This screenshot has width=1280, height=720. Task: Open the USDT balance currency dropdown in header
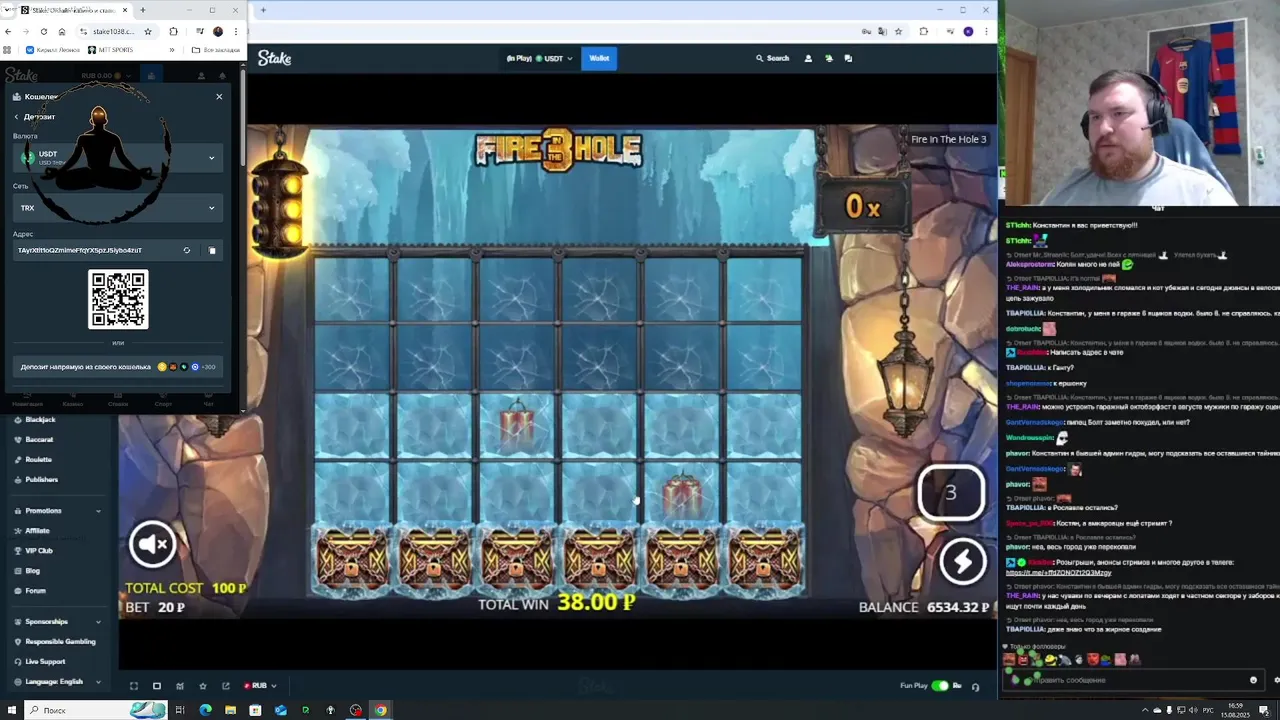tap(539, 58)
